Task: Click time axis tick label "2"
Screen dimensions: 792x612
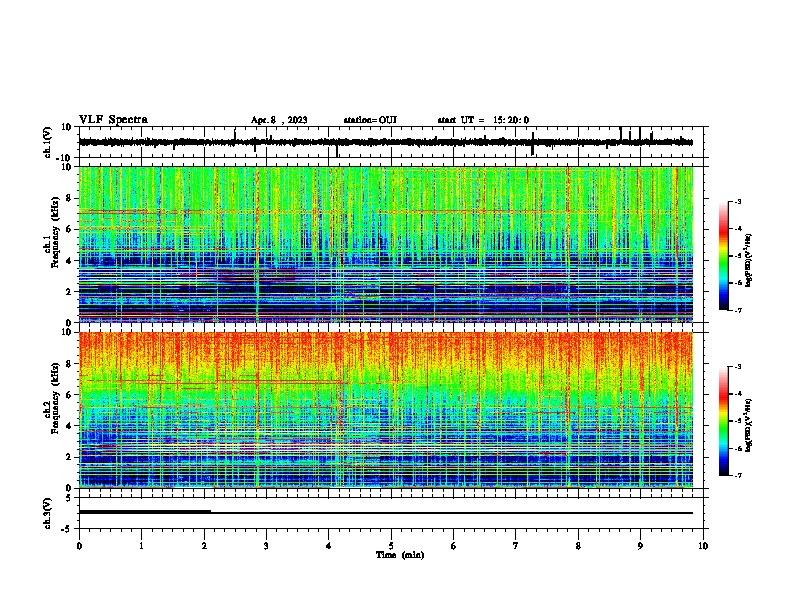Action: click(204, 546)
